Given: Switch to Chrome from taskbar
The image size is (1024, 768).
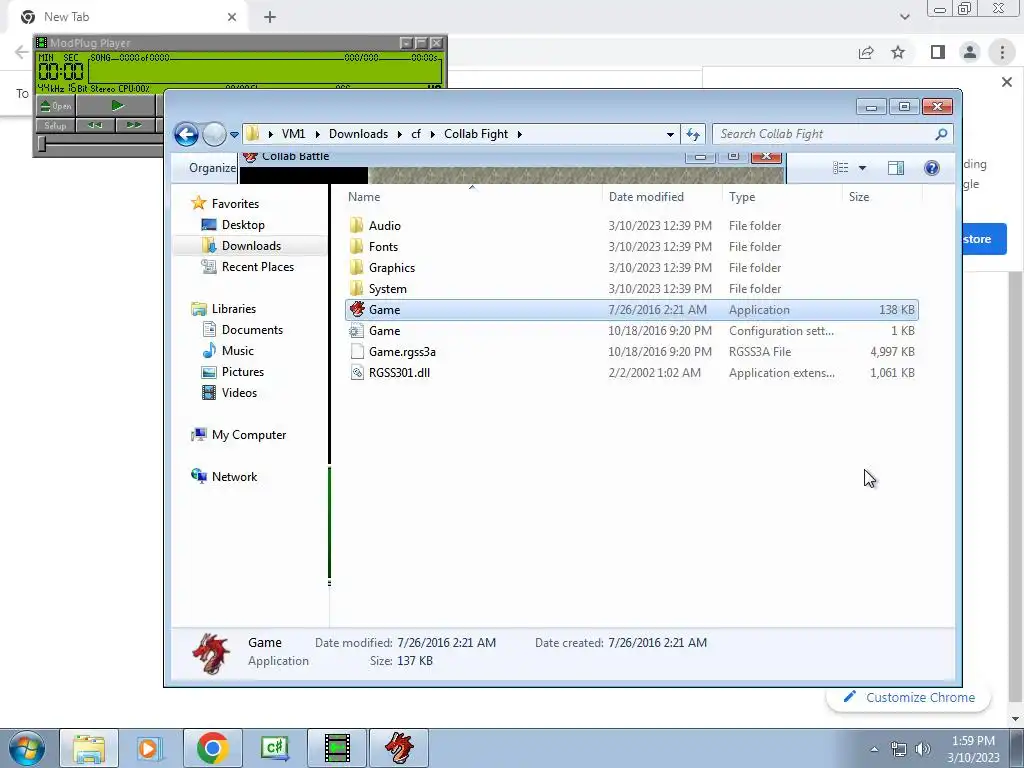Looking at the screenshot, I should tap(212, 748).
